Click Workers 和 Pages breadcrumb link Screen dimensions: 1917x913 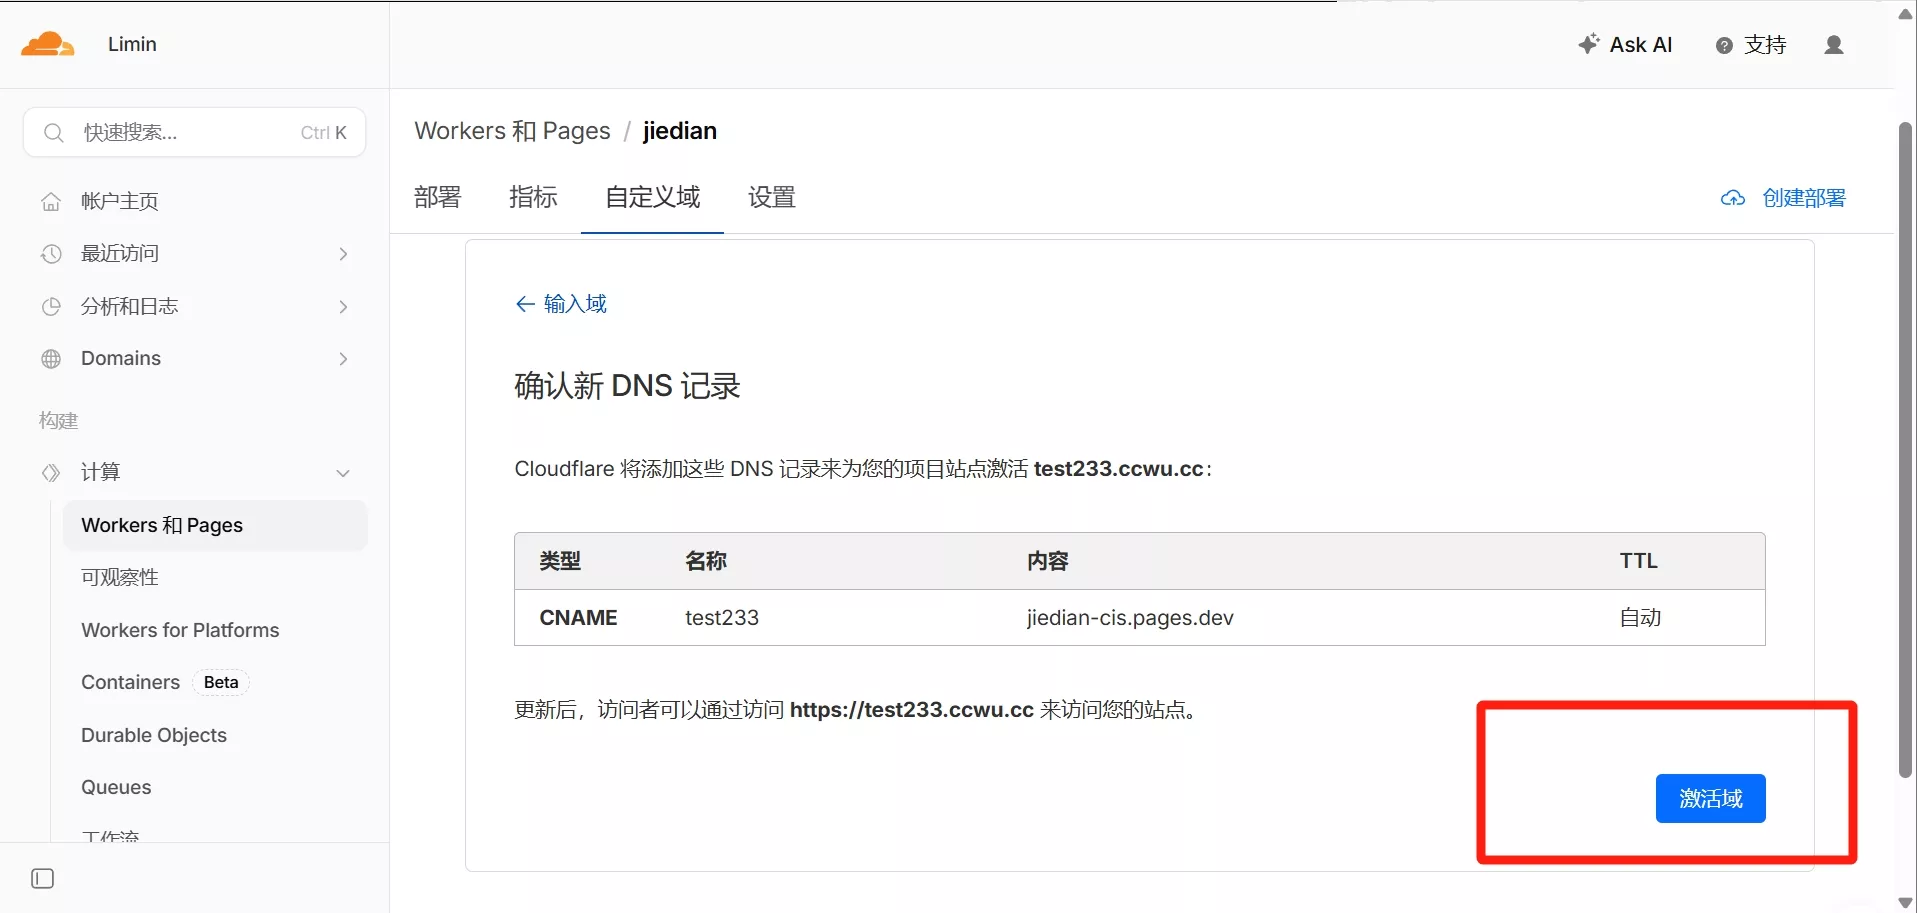512,131
